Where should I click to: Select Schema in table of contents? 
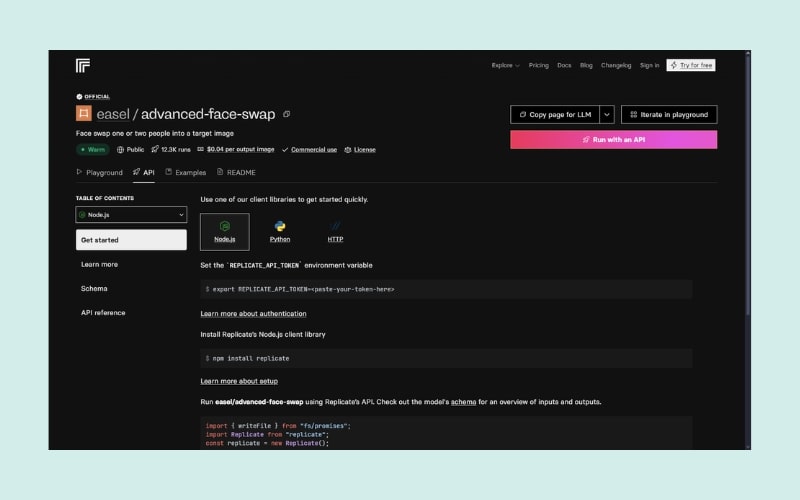coord(94,288)
